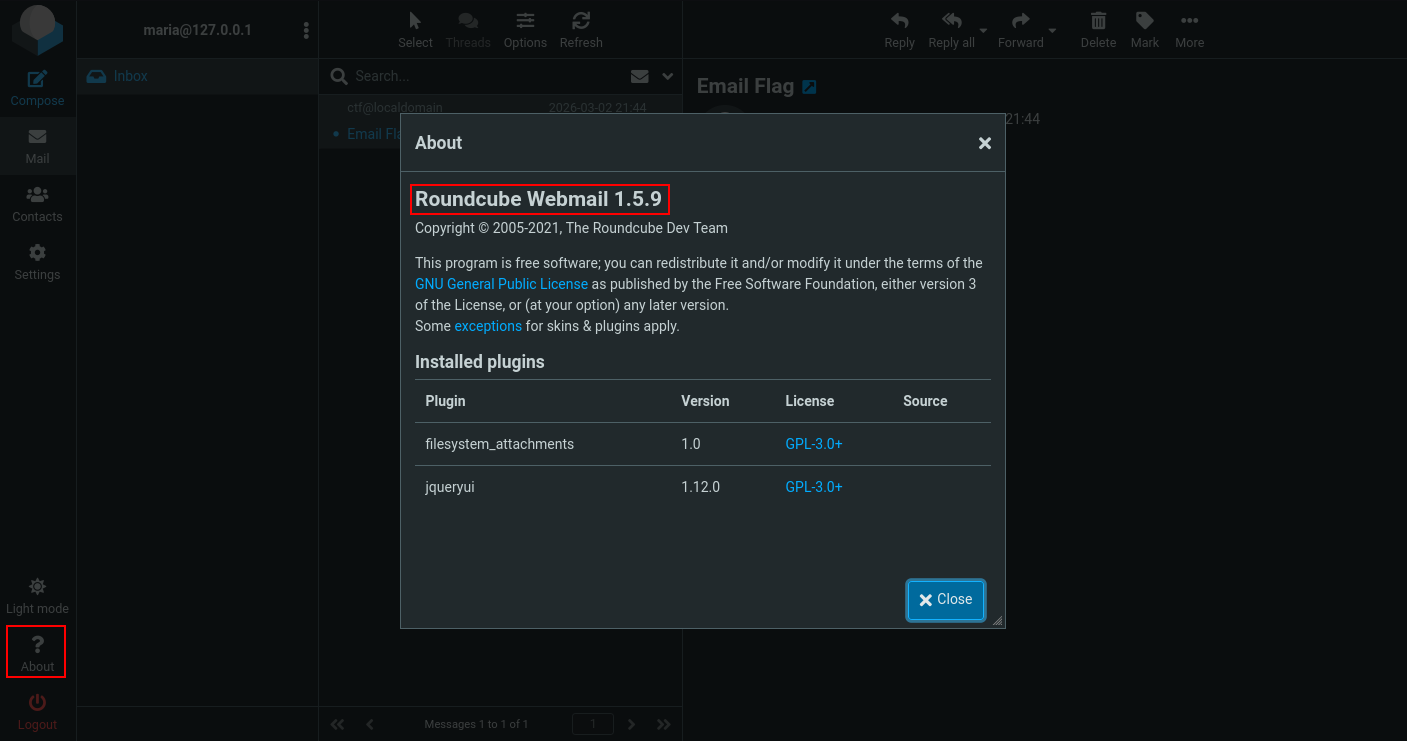This screenshot has width=1407, height=741.
Task: Close About dialog with X icon
Action: click(985, 143)
